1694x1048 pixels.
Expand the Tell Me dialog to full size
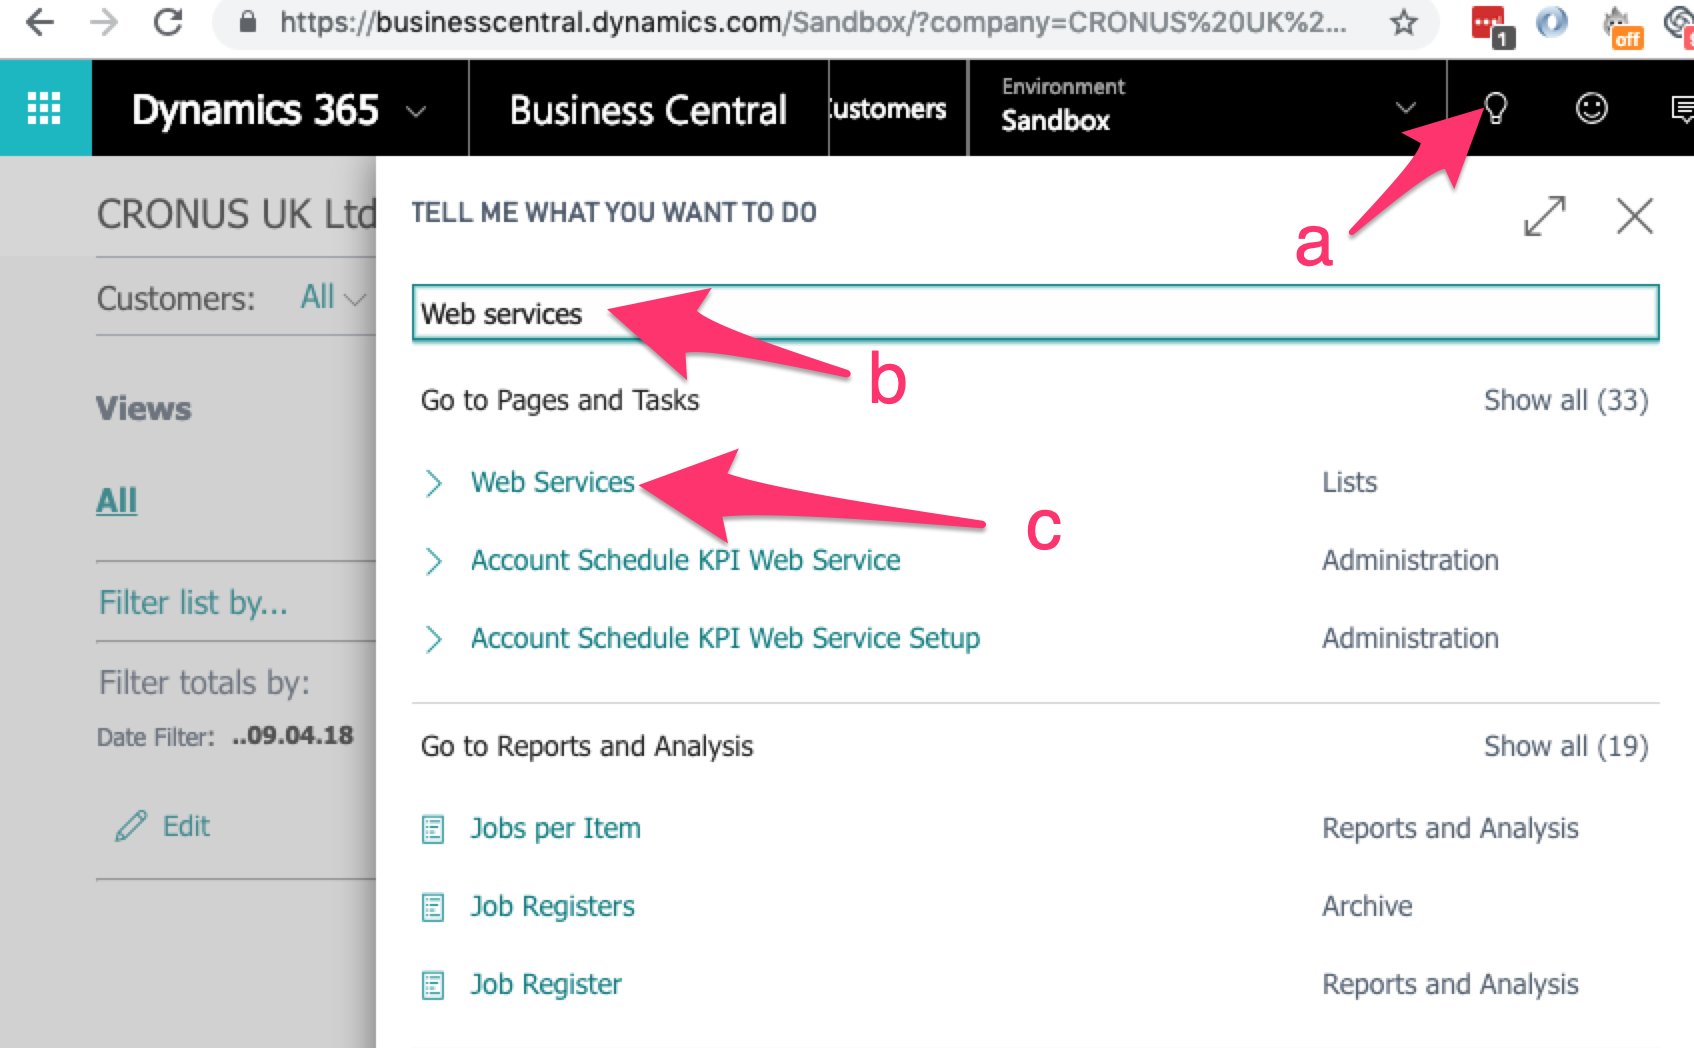pyautogui.click(x=1544, y=215)
